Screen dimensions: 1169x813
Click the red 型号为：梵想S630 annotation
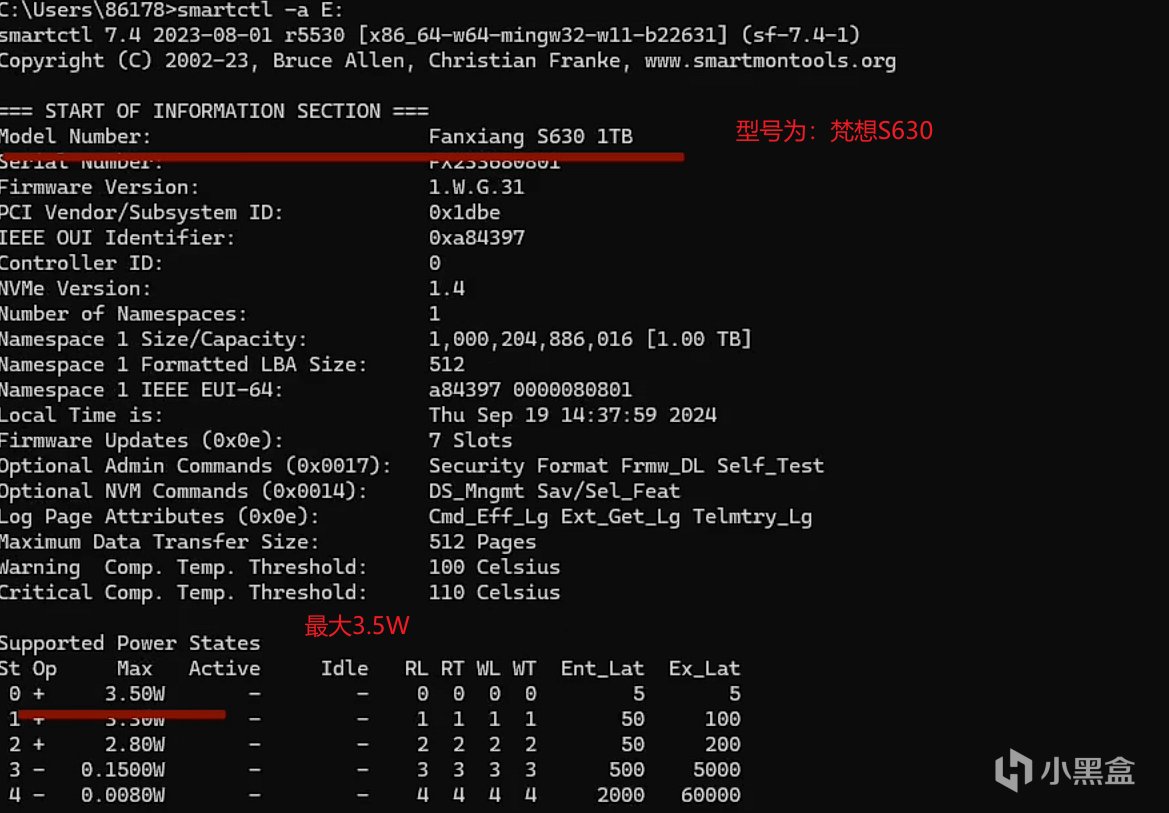coord(834,131)
